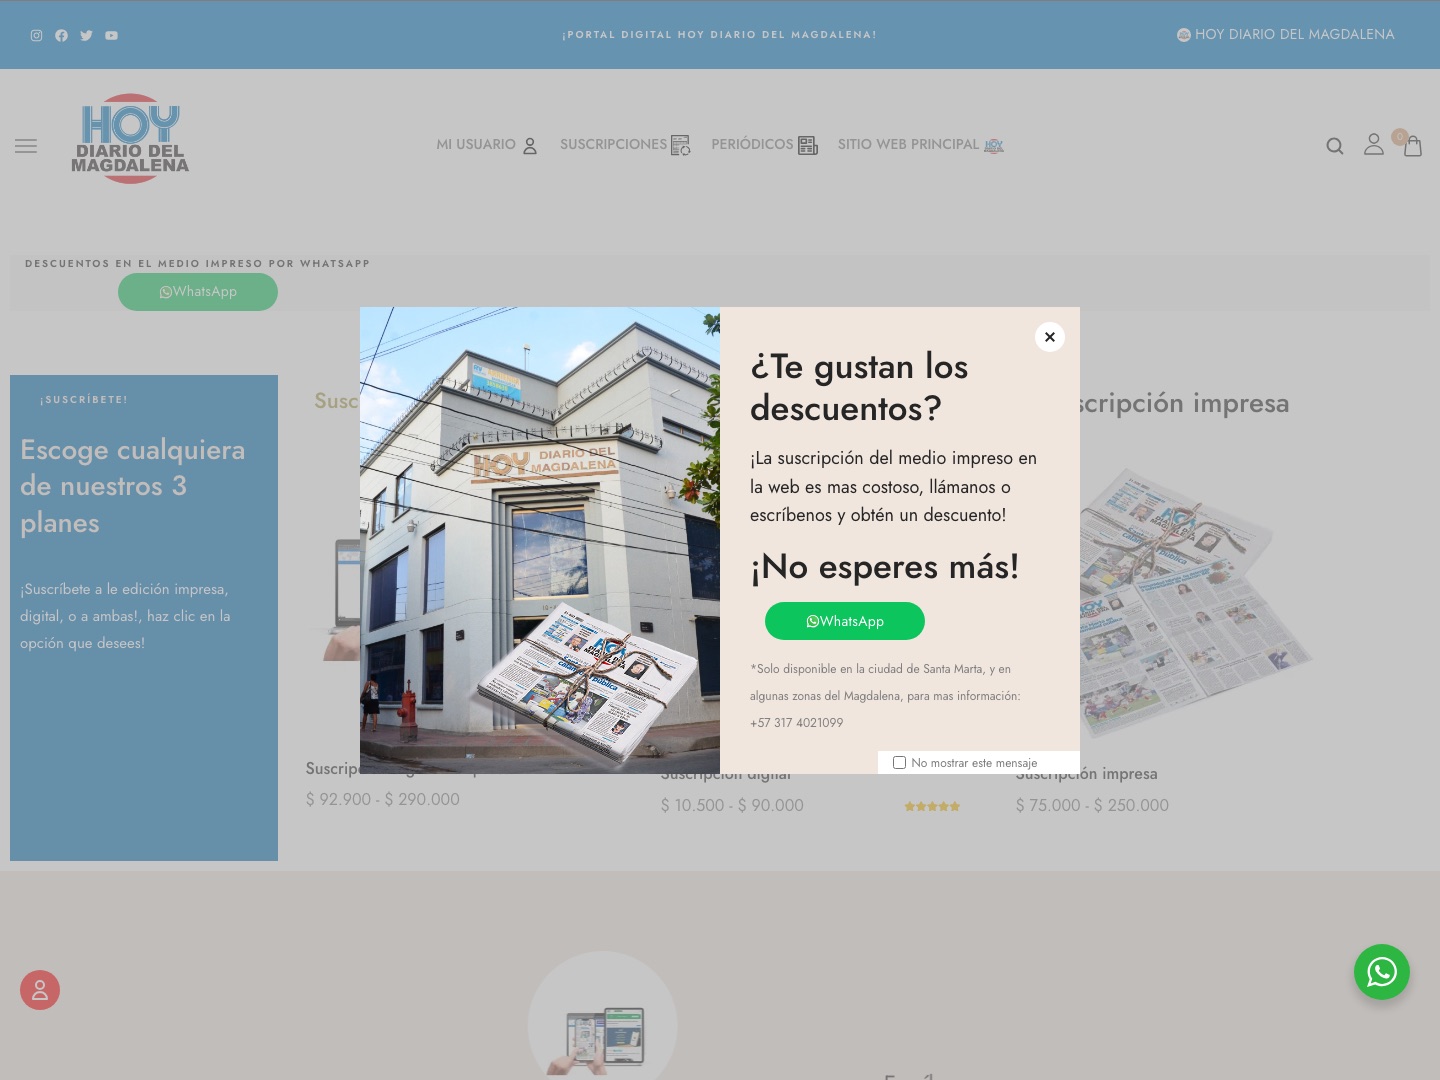Screen dimensions: 1440x1080
Task: Open the account profile icon in header
Action: click(1374, 145)
